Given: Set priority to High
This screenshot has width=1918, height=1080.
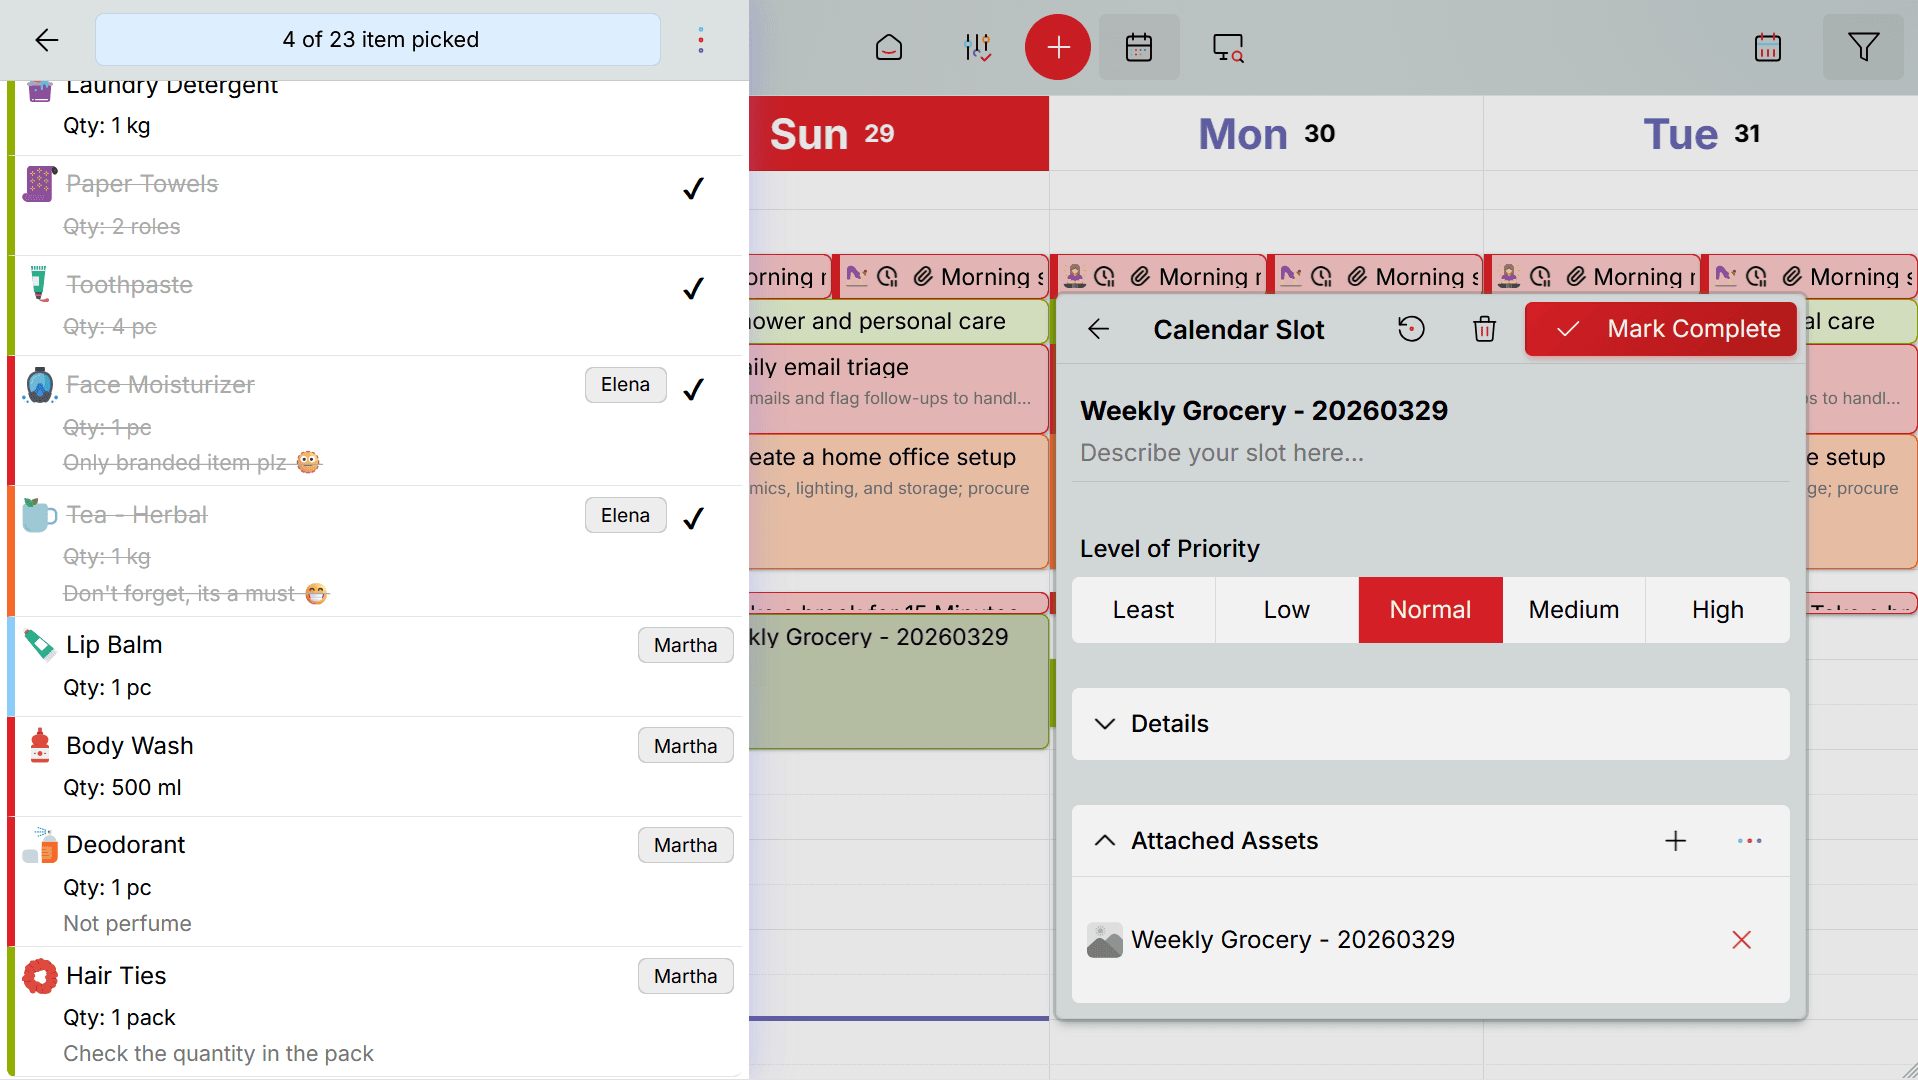Looking at the screenshot, I should [x=1717, y=610].
